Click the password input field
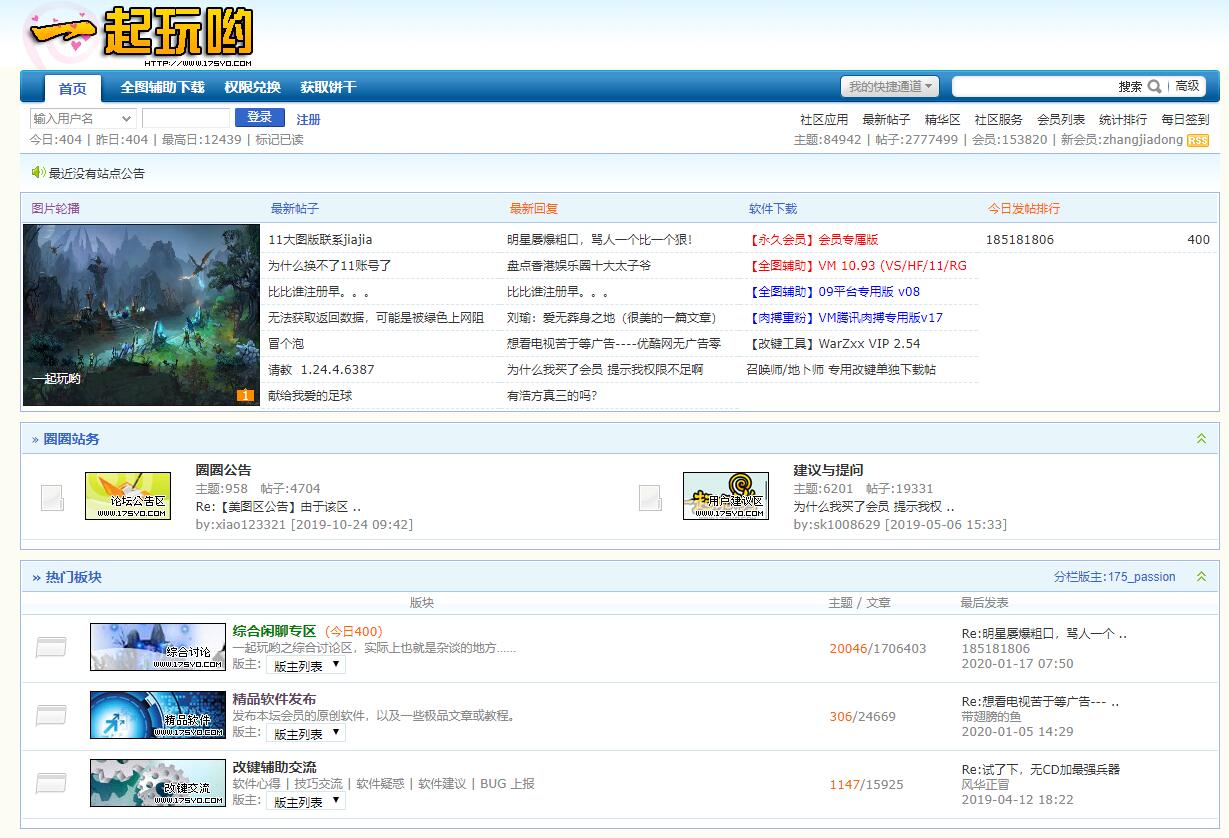The height and width of the screenshot is (838, 1229). (186, 118)
